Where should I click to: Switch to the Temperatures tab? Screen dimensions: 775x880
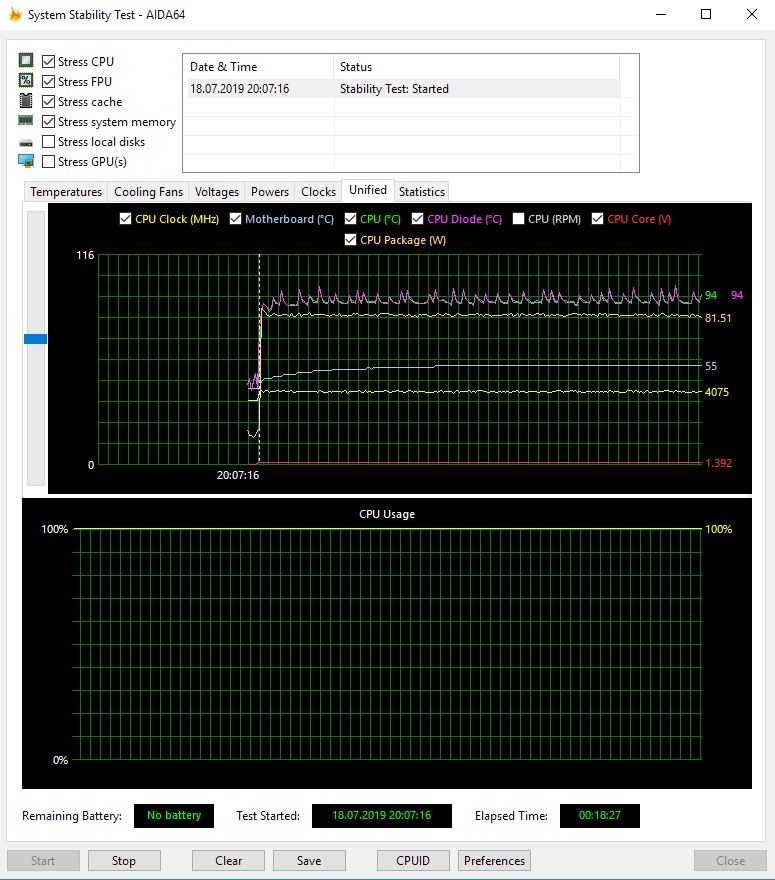(66, 191)
